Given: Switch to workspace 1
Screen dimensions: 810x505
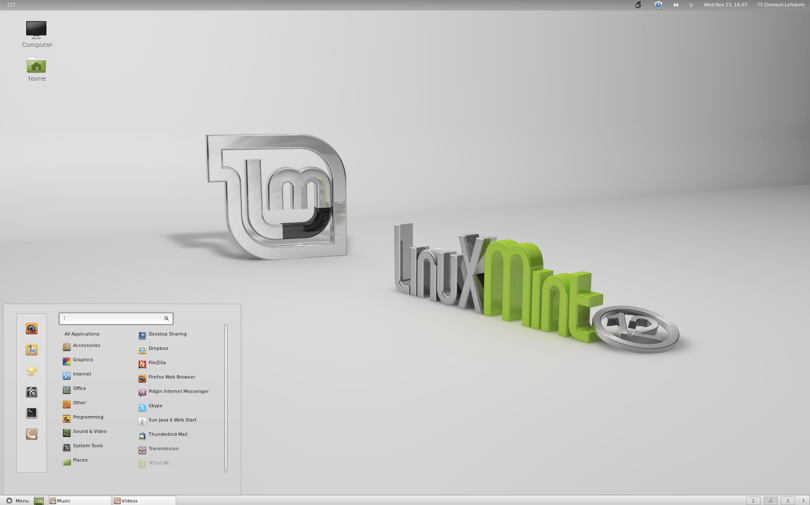Looking at the screenshot, I should [x=753, y=500].
